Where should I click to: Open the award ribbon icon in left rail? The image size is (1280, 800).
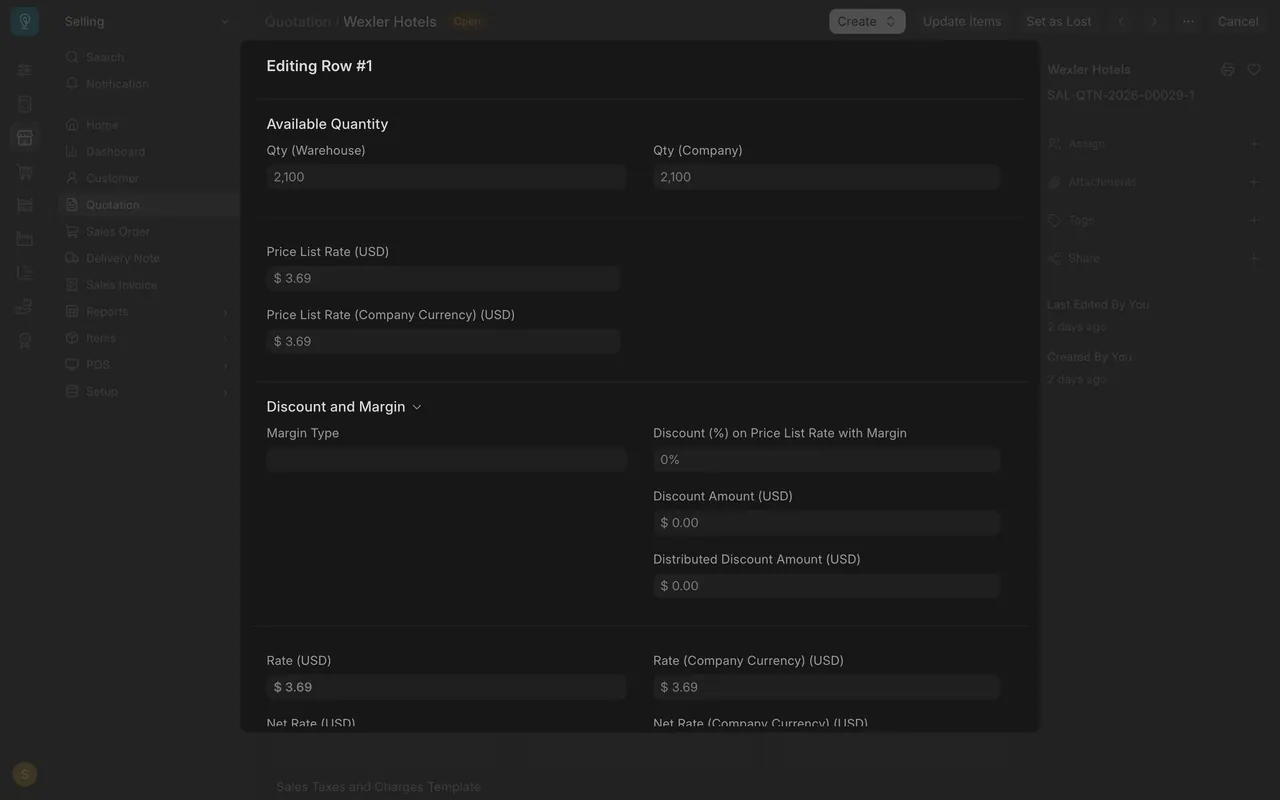tap(25, 340)
